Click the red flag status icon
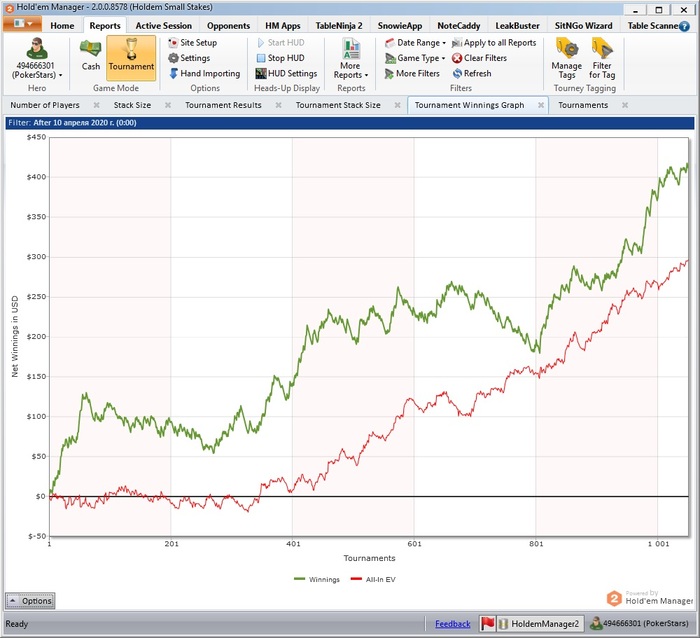The width and height of the screenshot is (700, 638). pyautogui.click(x=488, y=623)
